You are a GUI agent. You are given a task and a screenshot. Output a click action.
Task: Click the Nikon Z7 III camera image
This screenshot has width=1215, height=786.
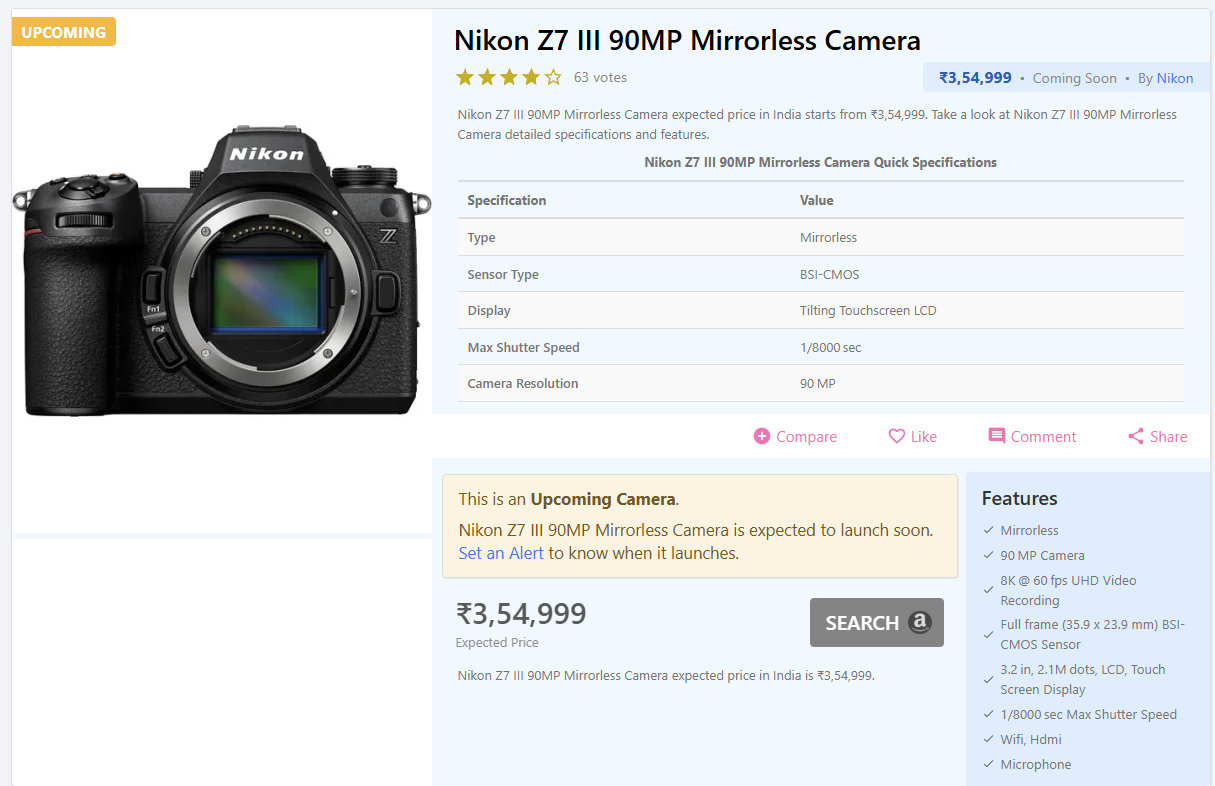[222, 270]
